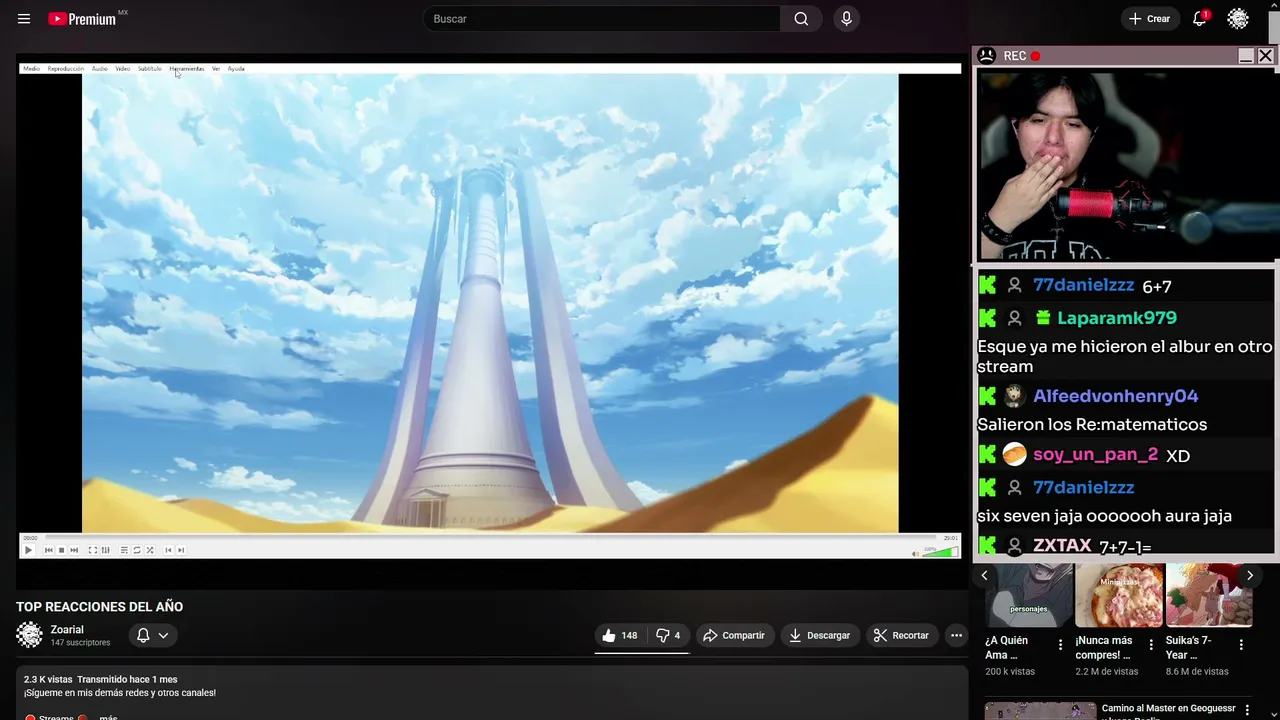The height and width of the screenshot is (720, 1280).
Task: Seek on the VLC progress bar
Action: pyautogui.click(x=490, y=538)
